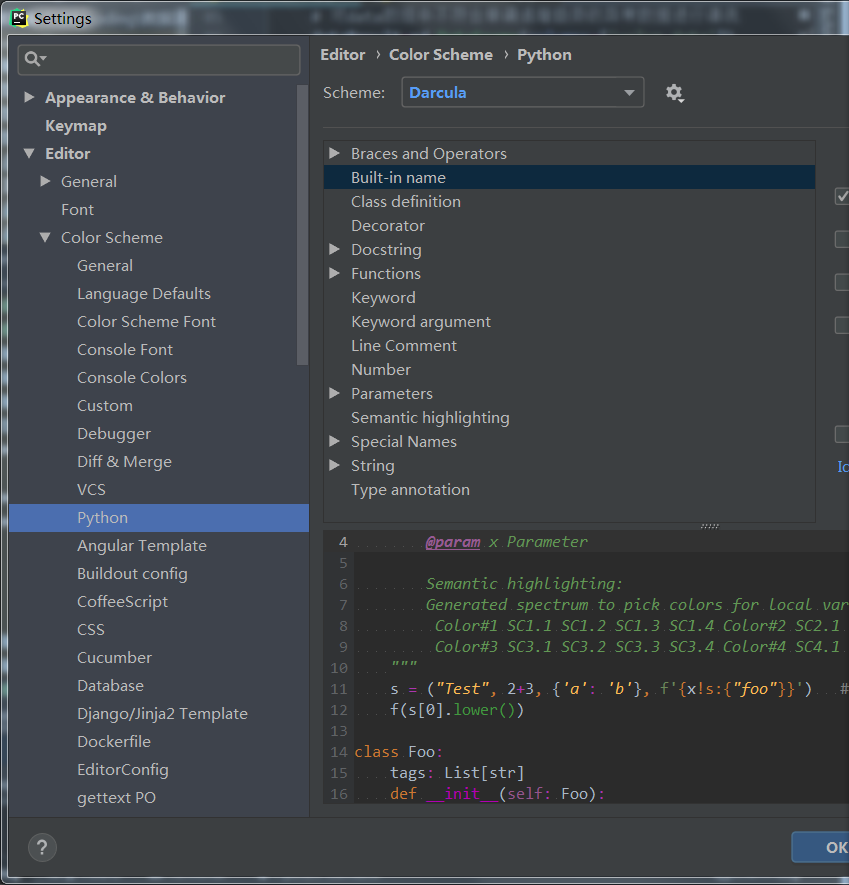The width and height of the screenshot is (849, 885).
Task: Expand the Parameters group
Action: pyautogui.click(x=334, y=393)
